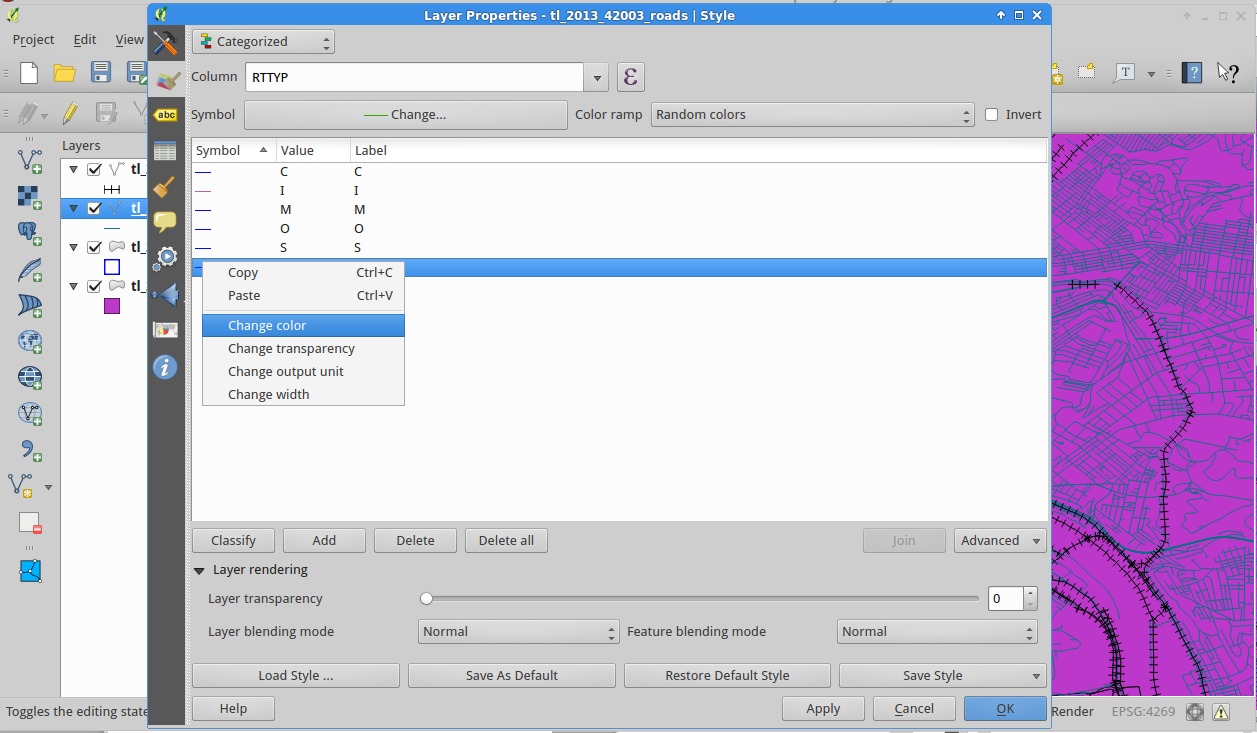This screenshot has height=733, width=1257.
Task: Open the Labels tab with abc icon
Action: click(x=166, y=115)
